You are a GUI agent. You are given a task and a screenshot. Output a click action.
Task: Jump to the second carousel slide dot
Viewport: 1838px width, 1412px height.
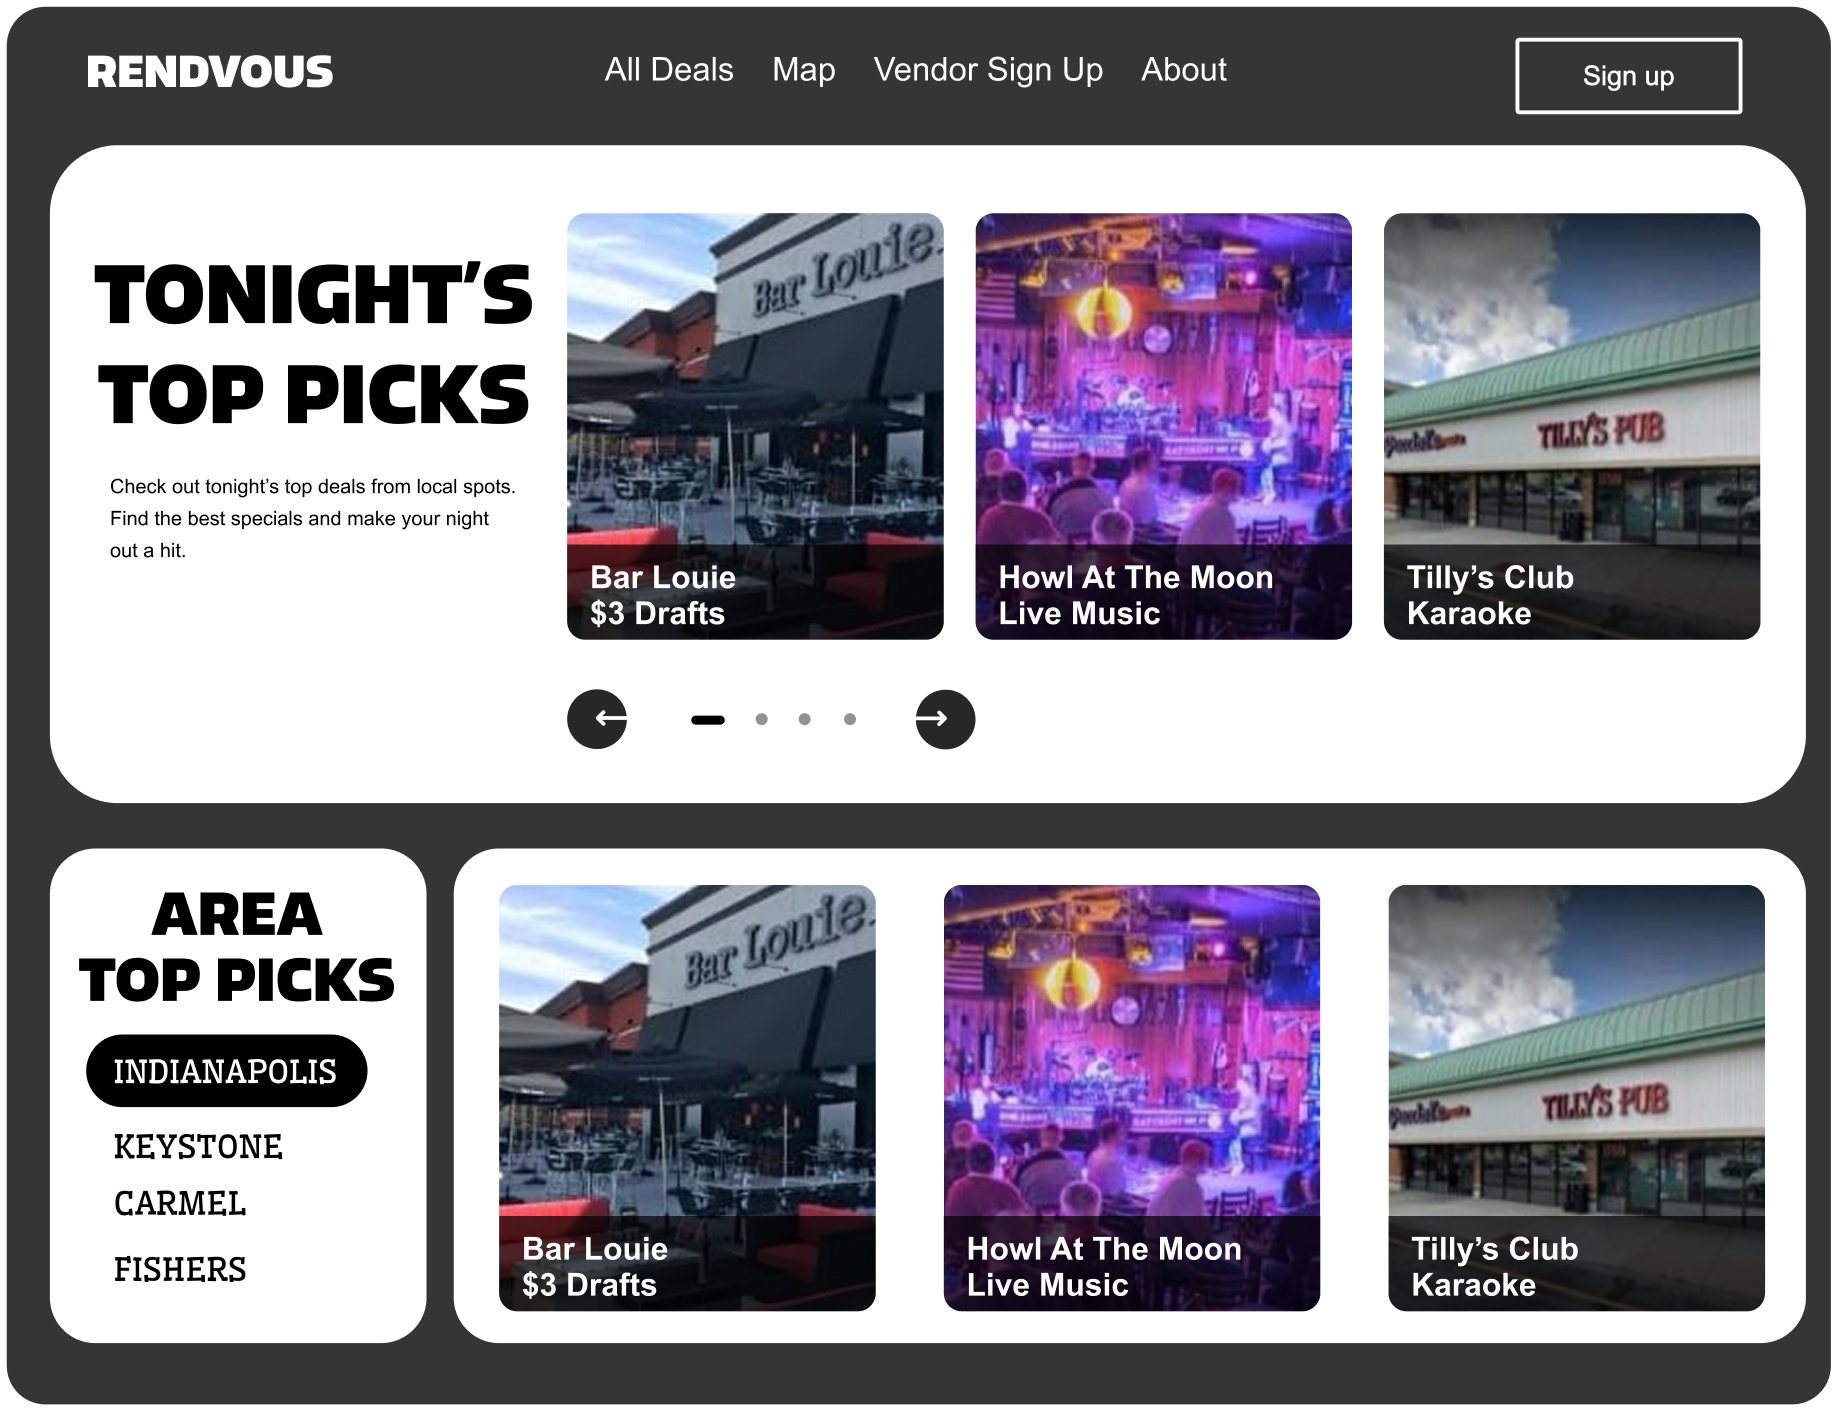coord(762,719)
